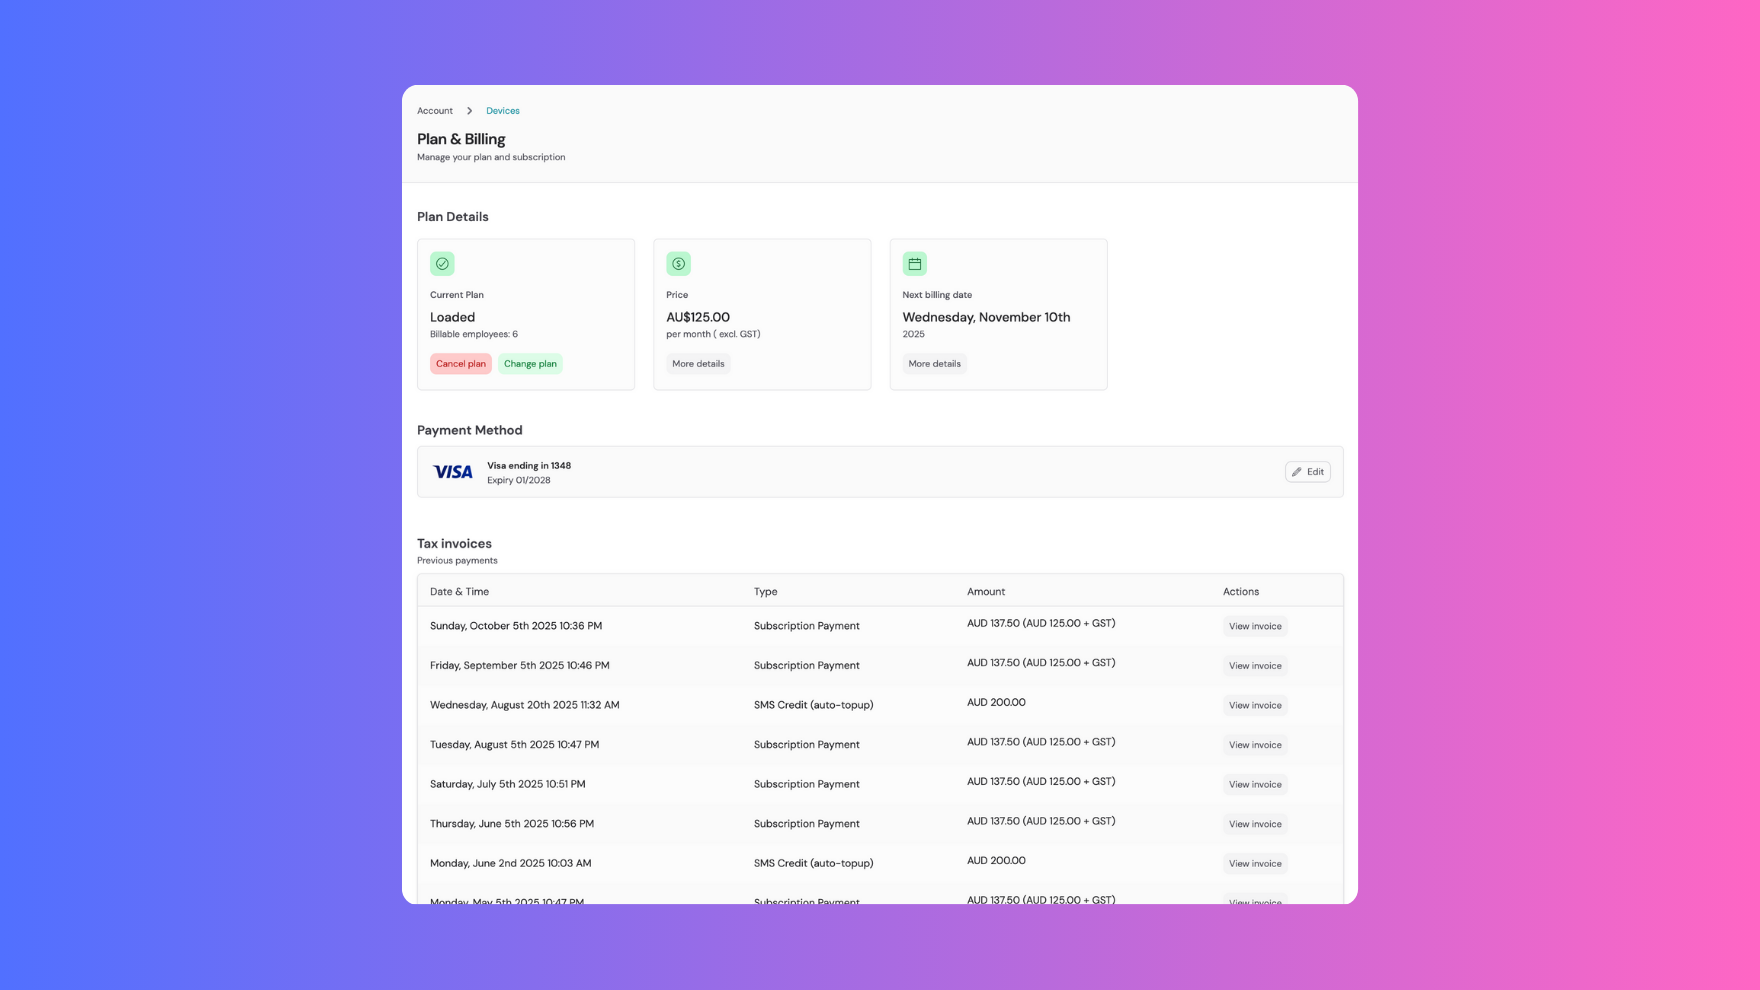
Task: Click Cancel plan on the Loaded plan
Action: tap(460, 363)
